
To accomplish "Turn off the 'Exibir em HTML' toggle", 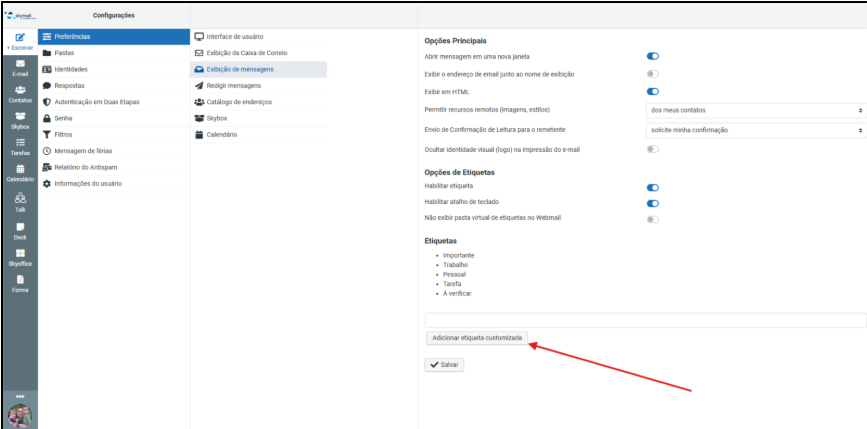I will [x=653, y=92].
